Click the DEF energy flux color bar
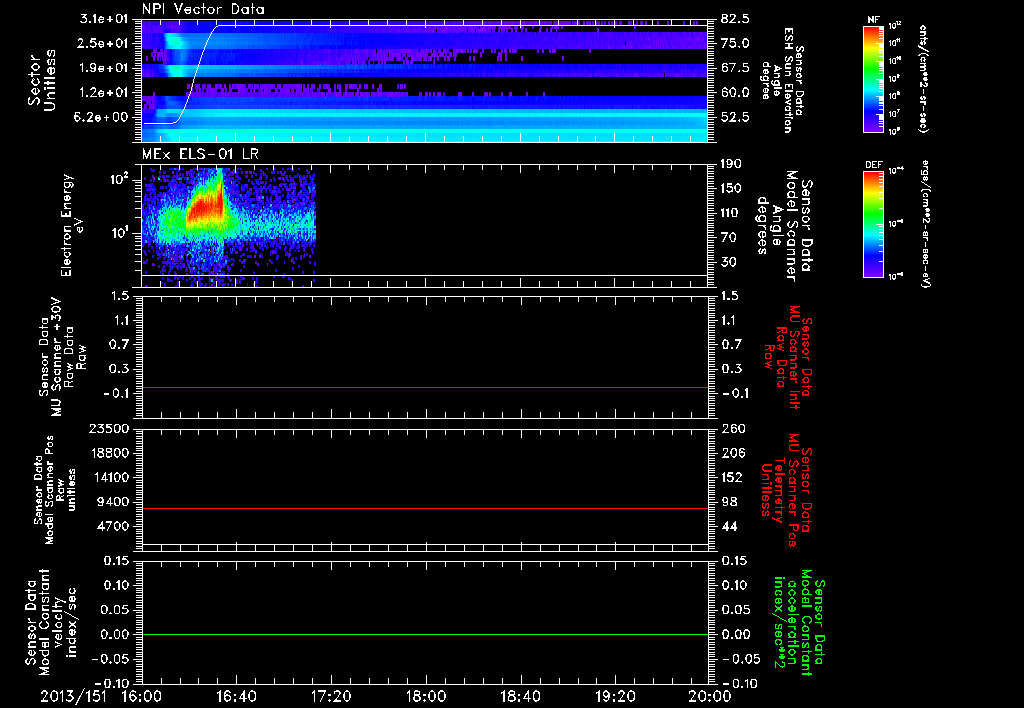The image size is (1024, 708). pos(873,224)
